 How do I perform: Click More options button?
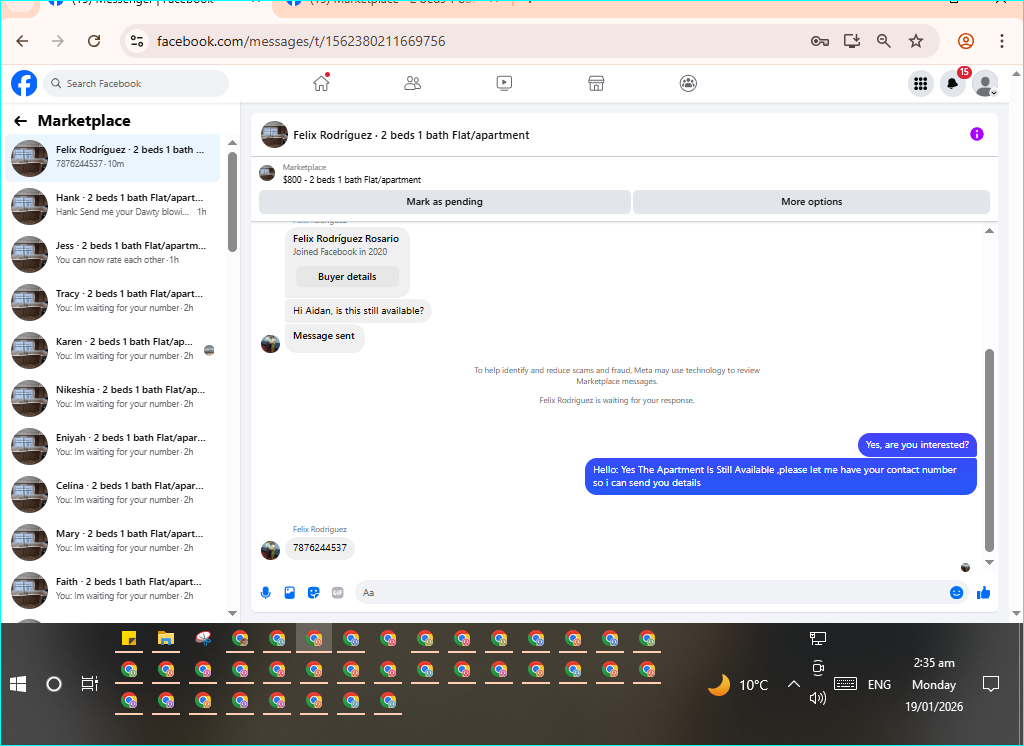point(812,202)
